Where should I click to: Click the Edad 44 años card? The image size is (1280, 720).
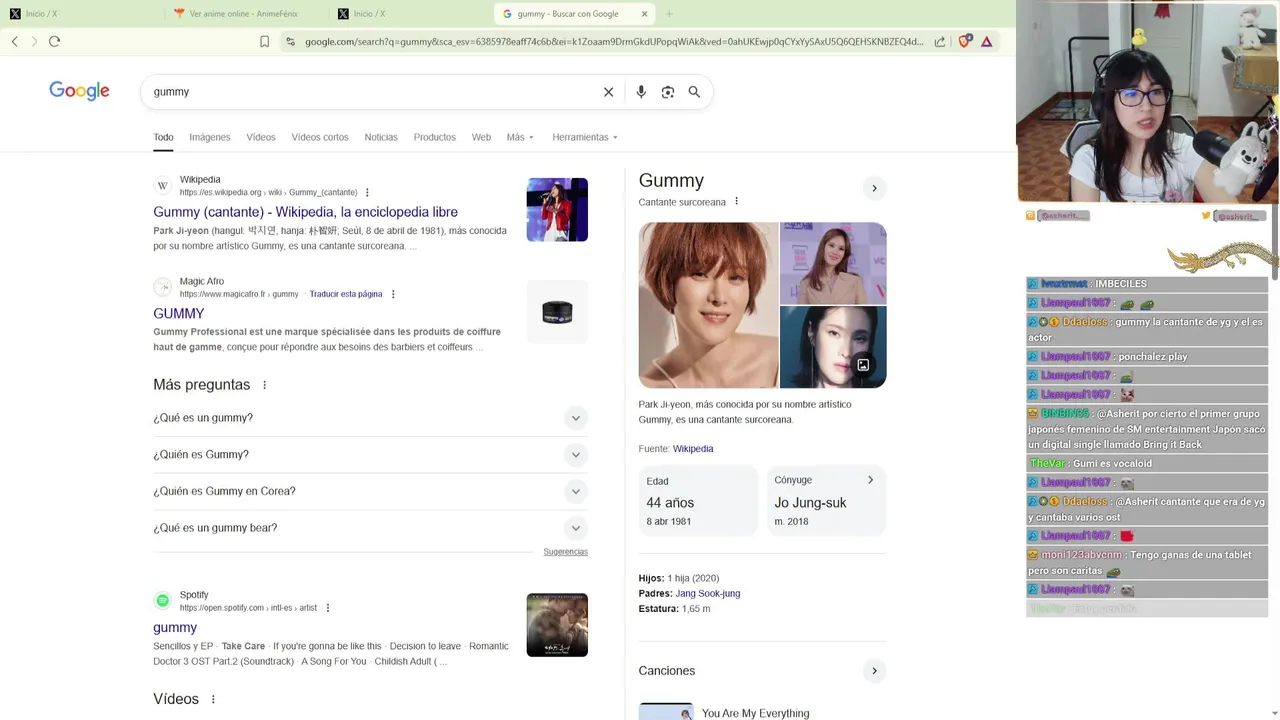[x=698, y=500]
